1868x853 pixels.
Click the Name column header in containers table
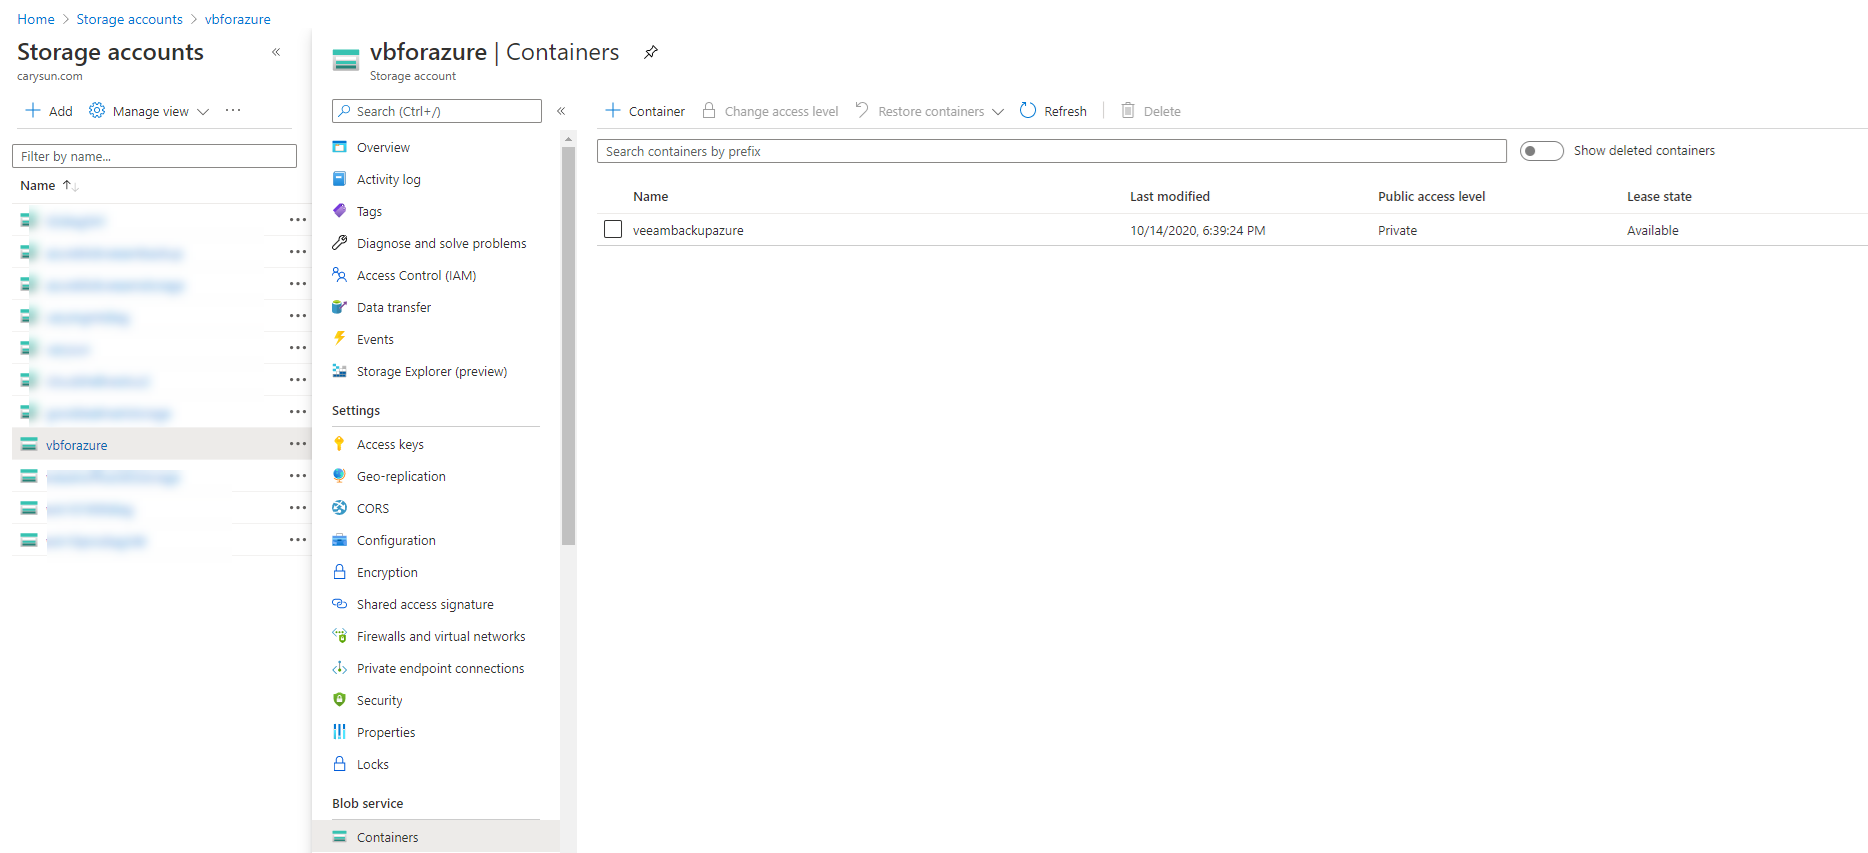coord(650,196)
